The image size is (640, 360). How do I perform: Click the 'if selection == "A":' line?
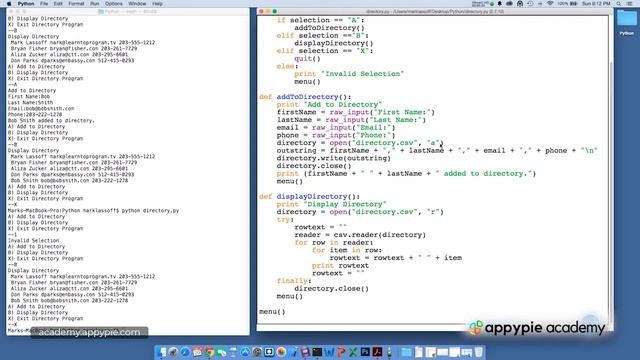point(320,20)
